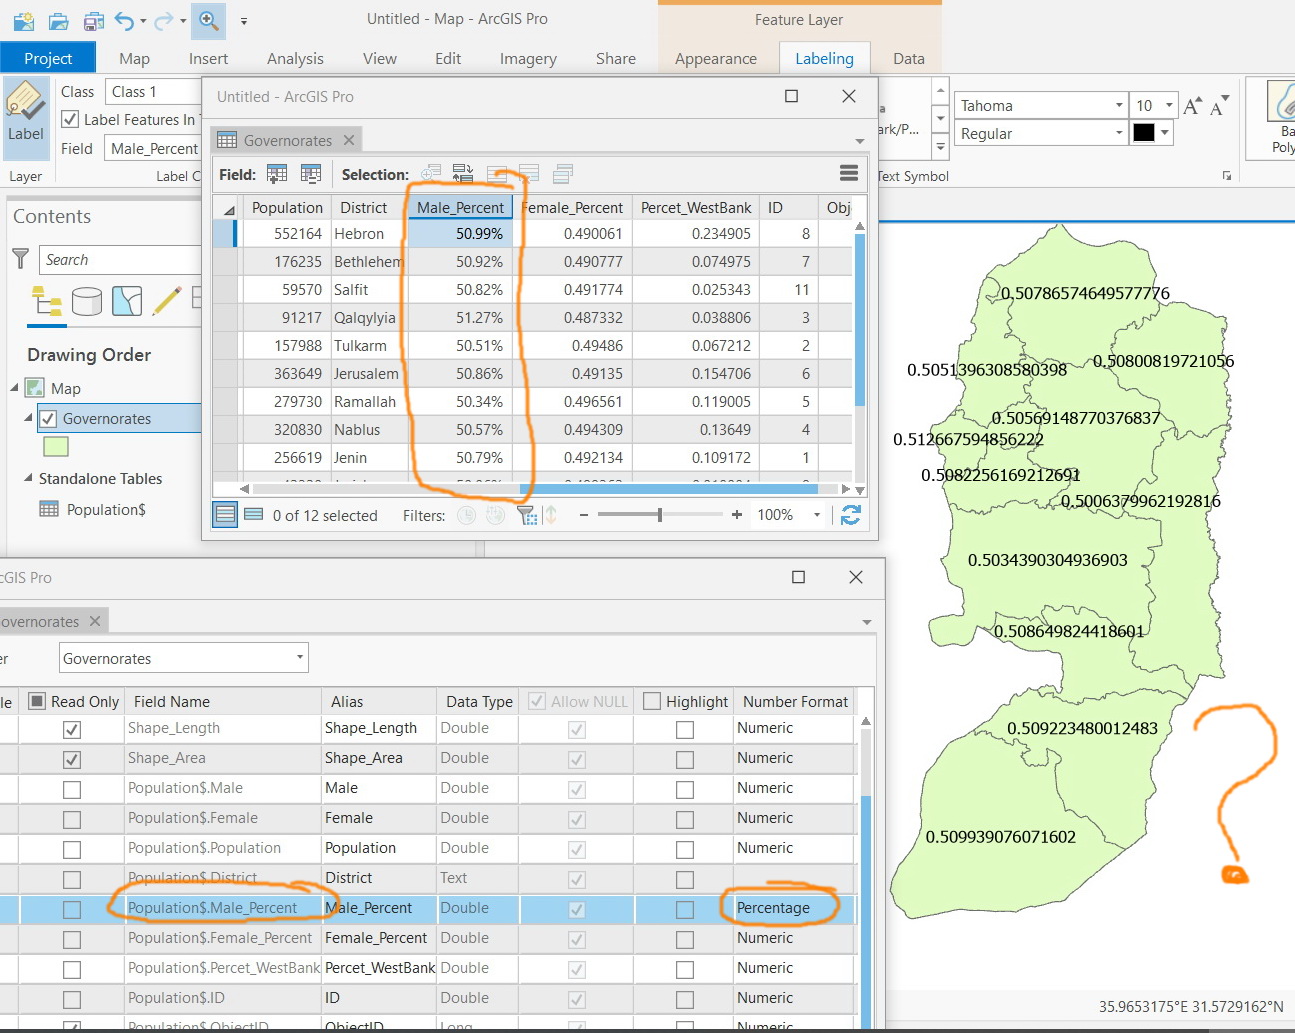Select List By Editing pencil icon
Viewport: 1295px width, 1033px height.
click(x=167, y=301)
